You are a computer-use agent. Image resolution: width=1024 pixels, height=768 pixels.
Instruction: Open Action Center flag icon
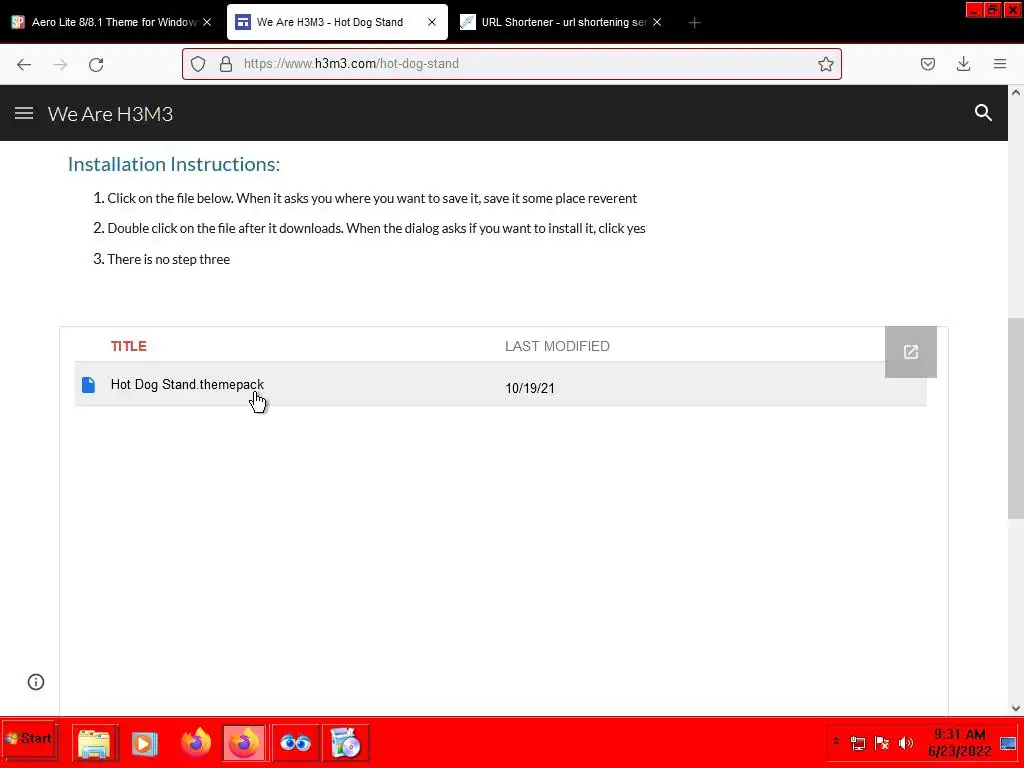pyautogui.click(x=881, y=743)
